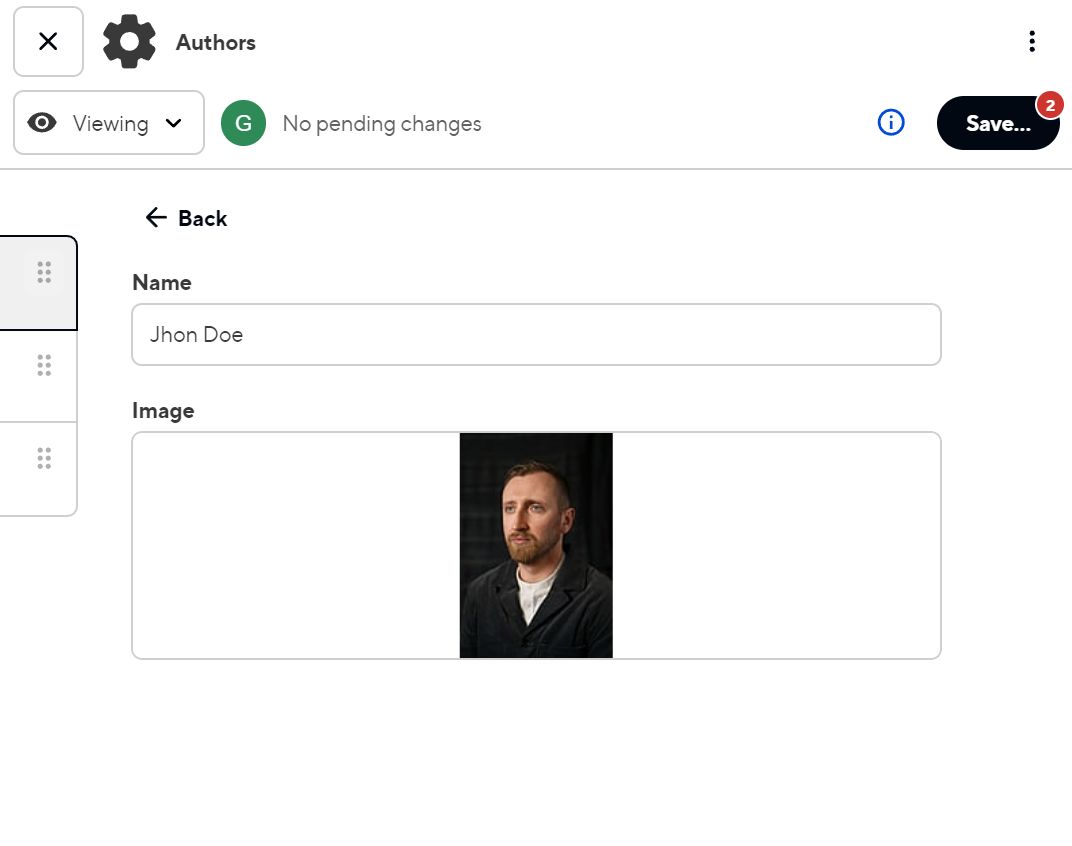Go back using the Back link text
This screenshot has width=1072, height=846.
pyautogui.click(x=202, y=219)
